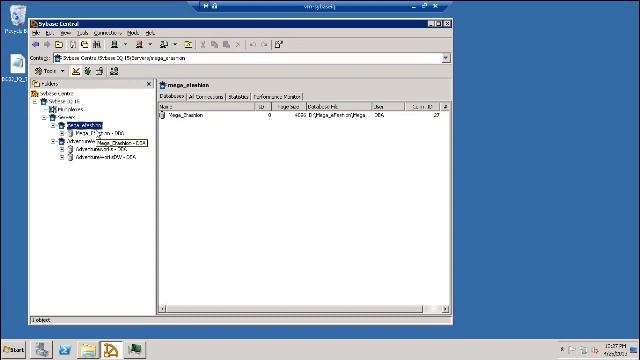Open dropdown arrow next to connection profiles icon
640x360 pixels.
[x=175, y=44]
